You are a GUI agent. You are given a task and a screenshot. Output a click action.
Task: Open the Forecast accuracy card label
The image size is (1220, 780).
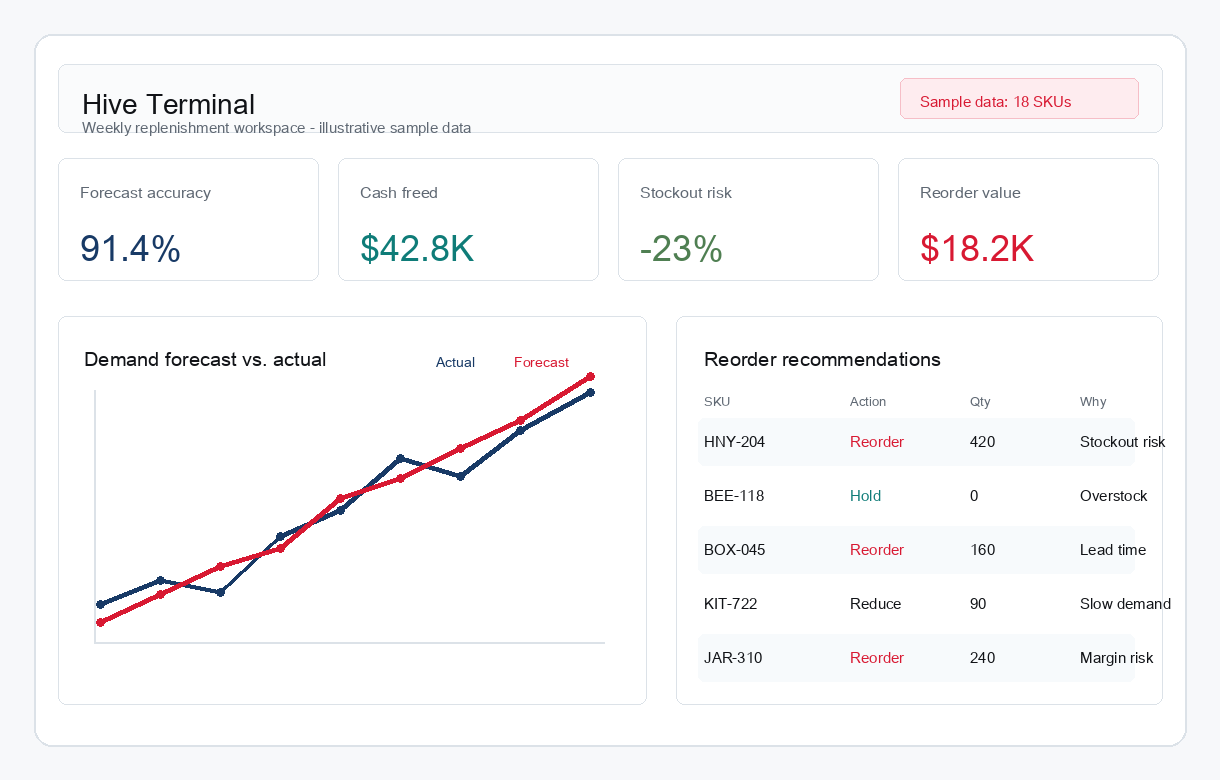point(145,193)
